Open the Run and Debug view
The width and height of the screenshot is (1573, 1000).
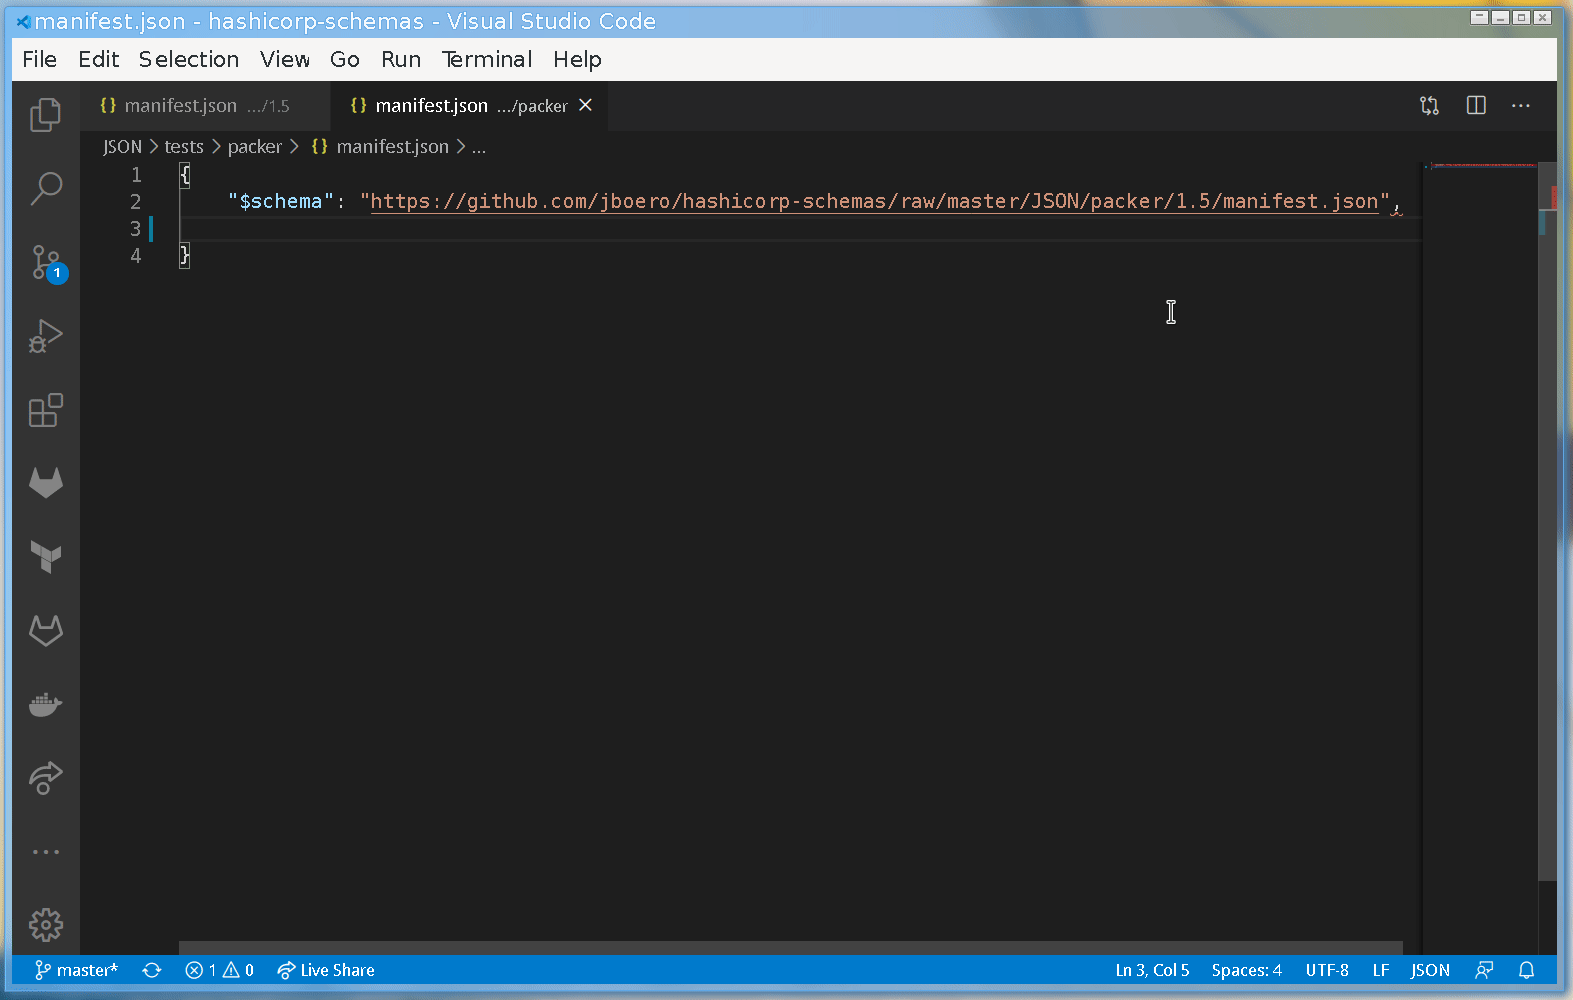pyautogui.click(x=46, y=336)
